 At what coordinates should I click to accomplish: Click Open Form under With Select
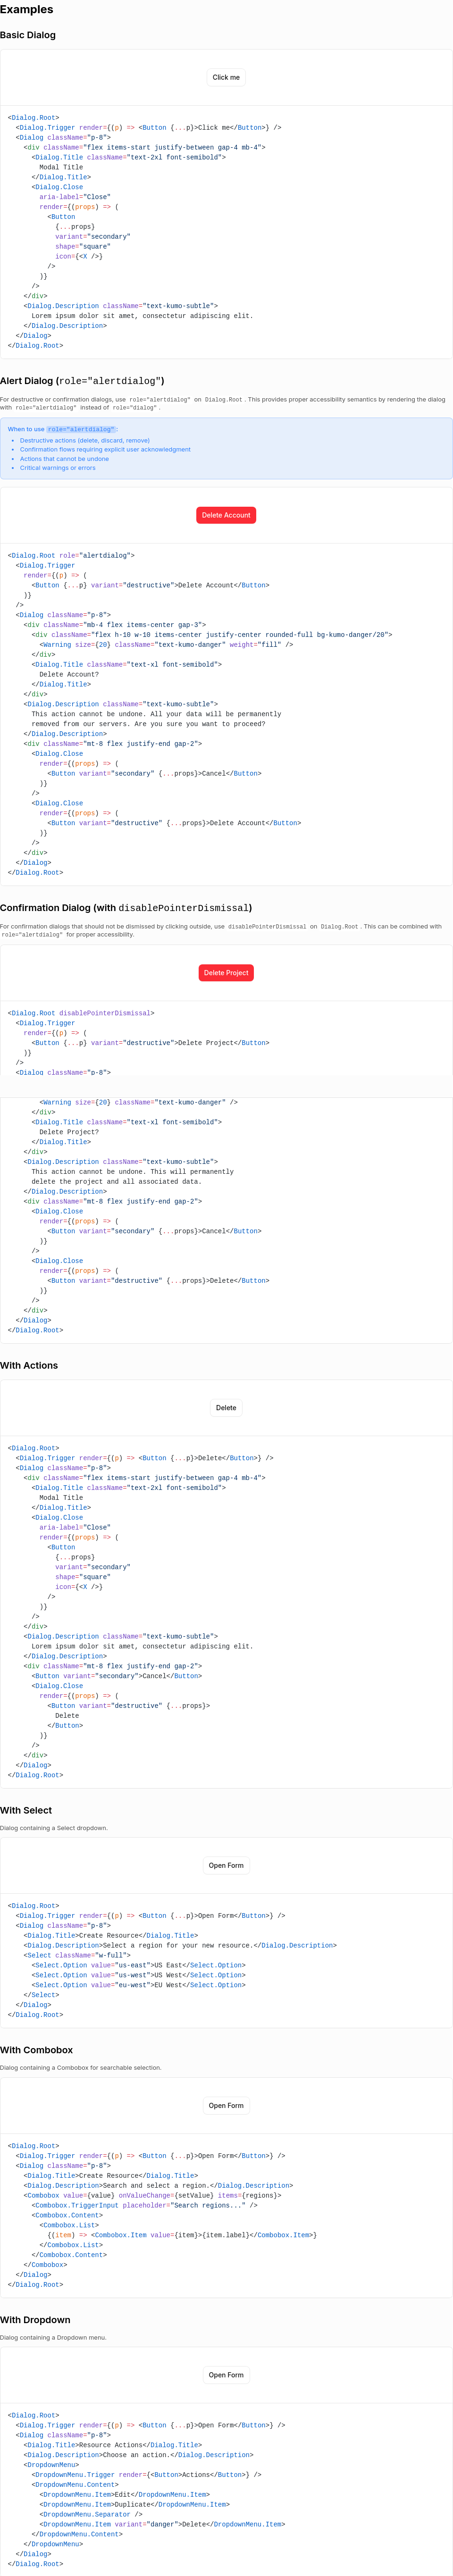[x=226, y=1866]
